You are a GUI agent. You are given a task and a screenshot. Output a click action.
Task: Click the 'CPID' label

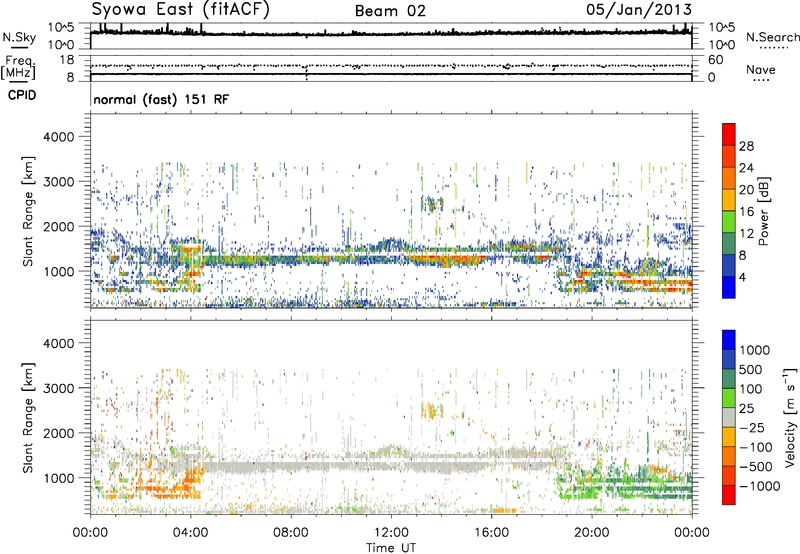tap(22, 95)
